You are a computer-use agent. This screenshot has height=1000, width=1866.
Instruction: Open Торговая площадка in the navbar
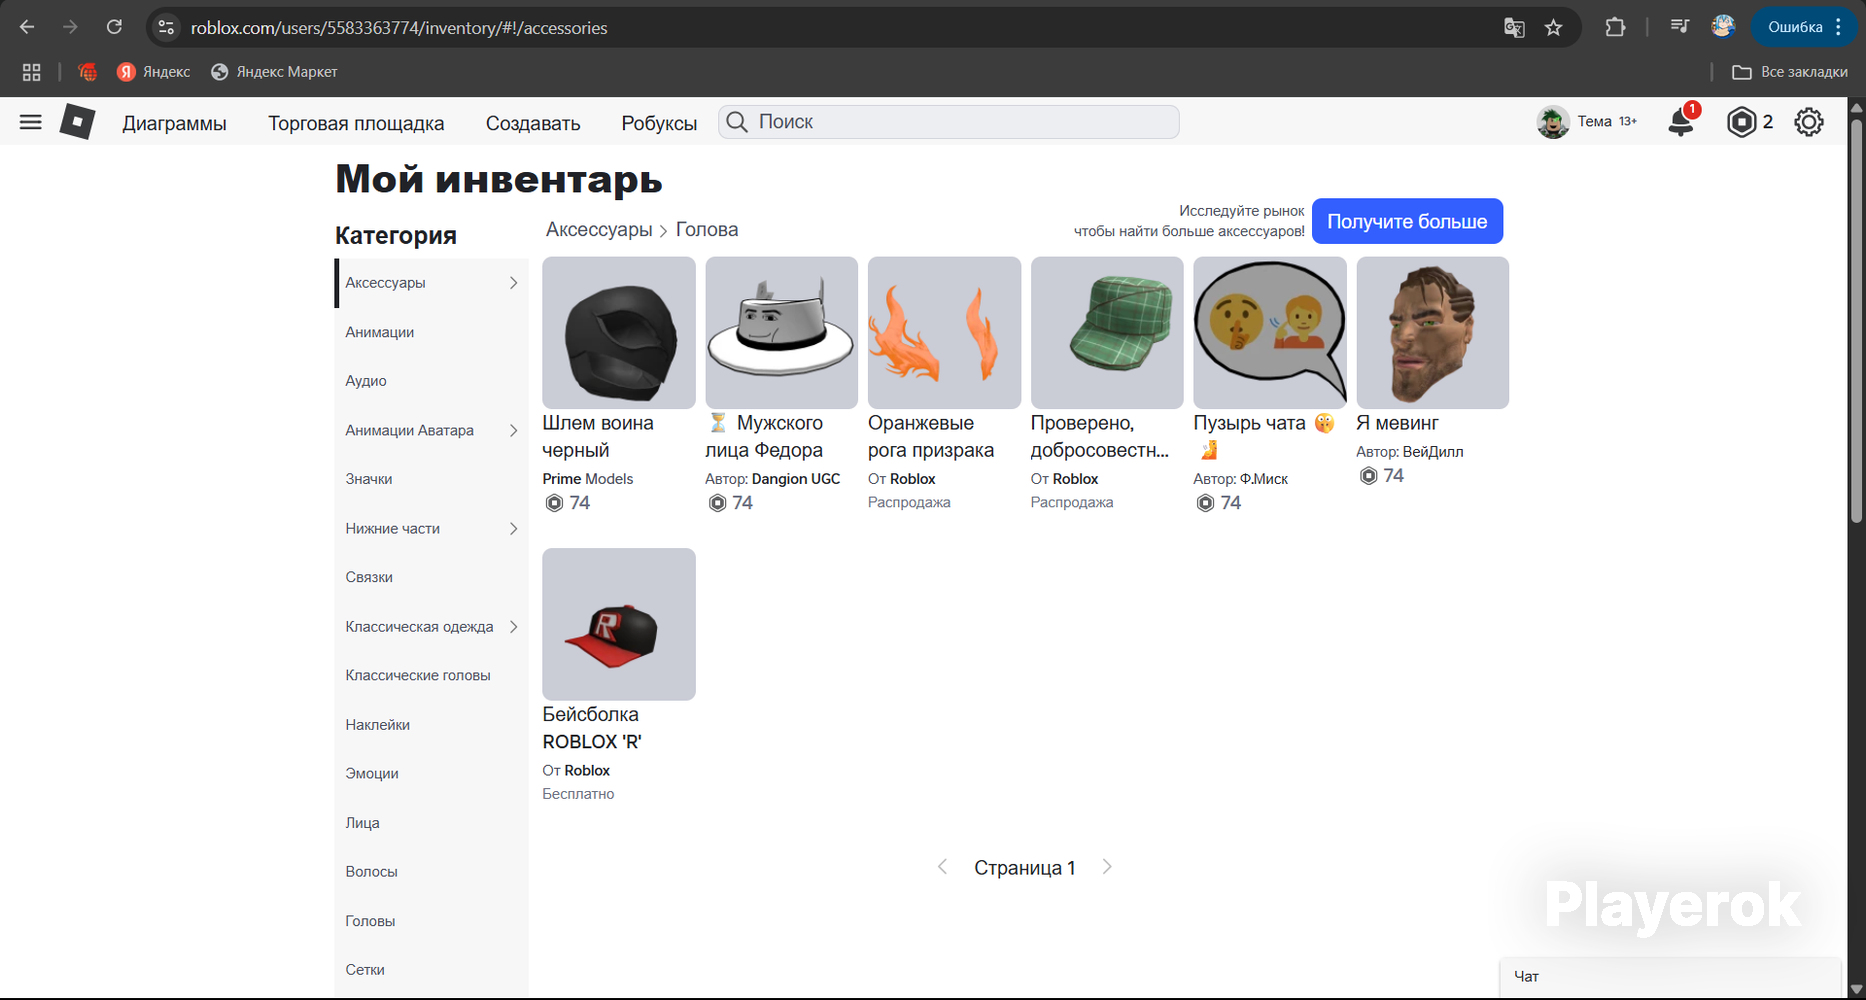point(356,123)
